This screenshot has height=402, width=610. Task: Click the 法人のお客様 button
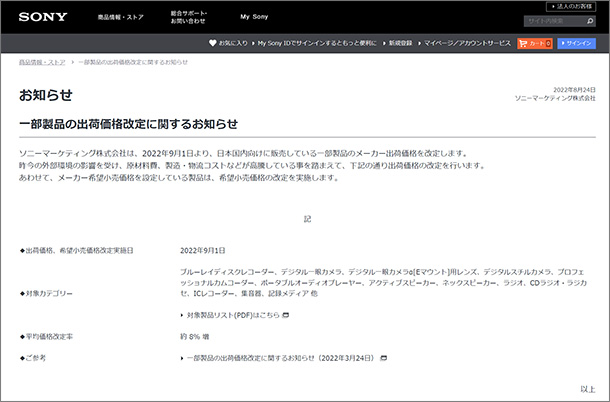[571, 6]
